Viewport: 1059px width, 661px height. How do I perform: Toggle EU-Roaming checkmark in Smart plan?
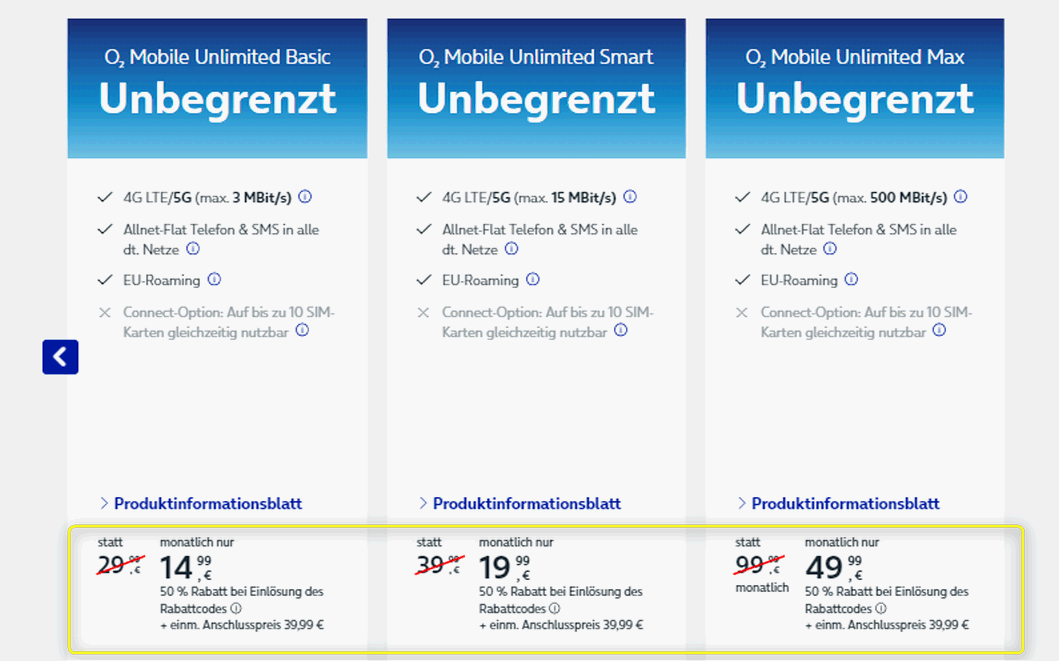422,279
